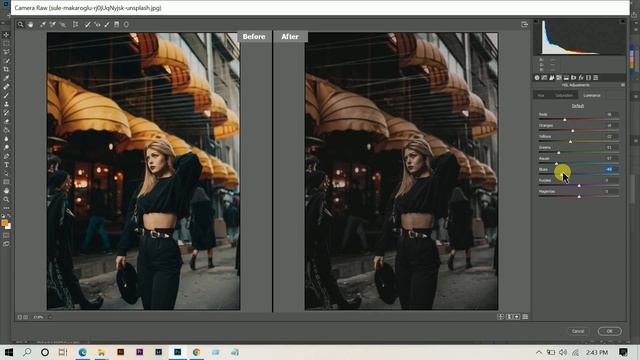The height and width of the screenshot is (360, 640).
Task: Select the Graduated Filter tool
Action: (x=117, y=24)
